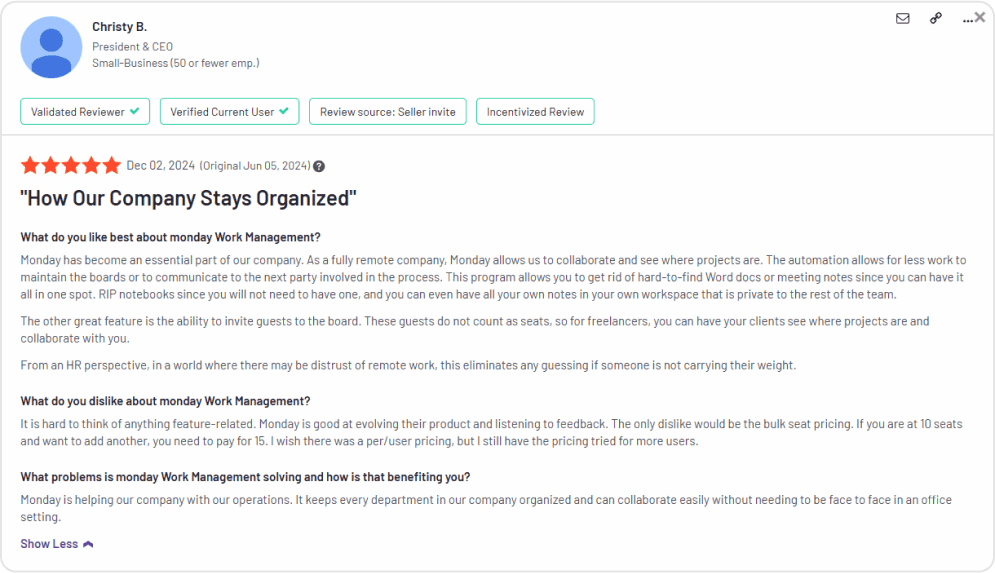The width and height of the screenshot is (995, 573).
Task: Click "(Original Jun 05, 2024)" text
Action: pos(255,166)
